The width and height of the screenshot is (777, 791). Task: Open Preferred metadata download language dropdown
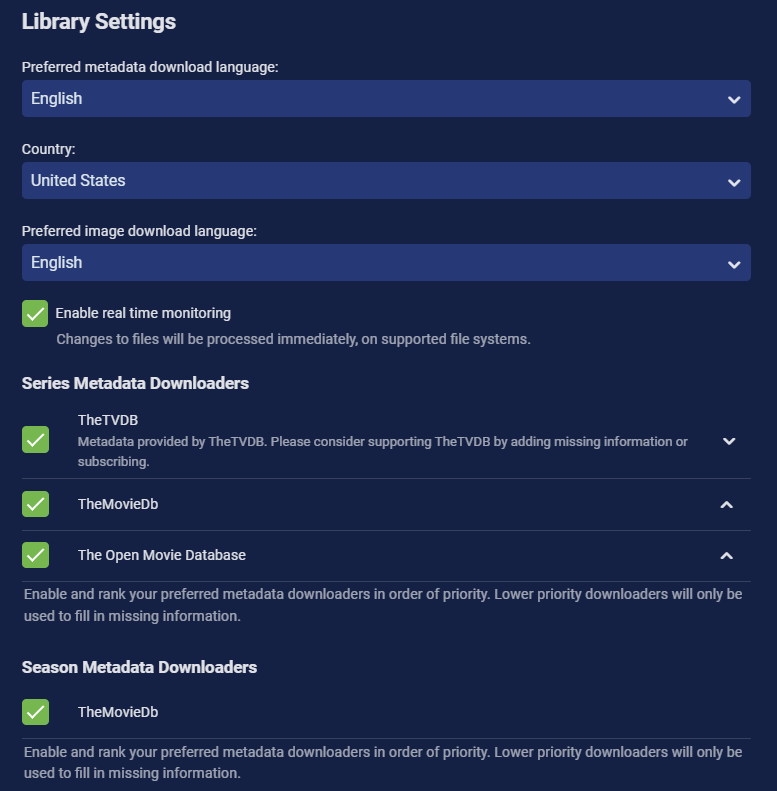click(385, 99)
